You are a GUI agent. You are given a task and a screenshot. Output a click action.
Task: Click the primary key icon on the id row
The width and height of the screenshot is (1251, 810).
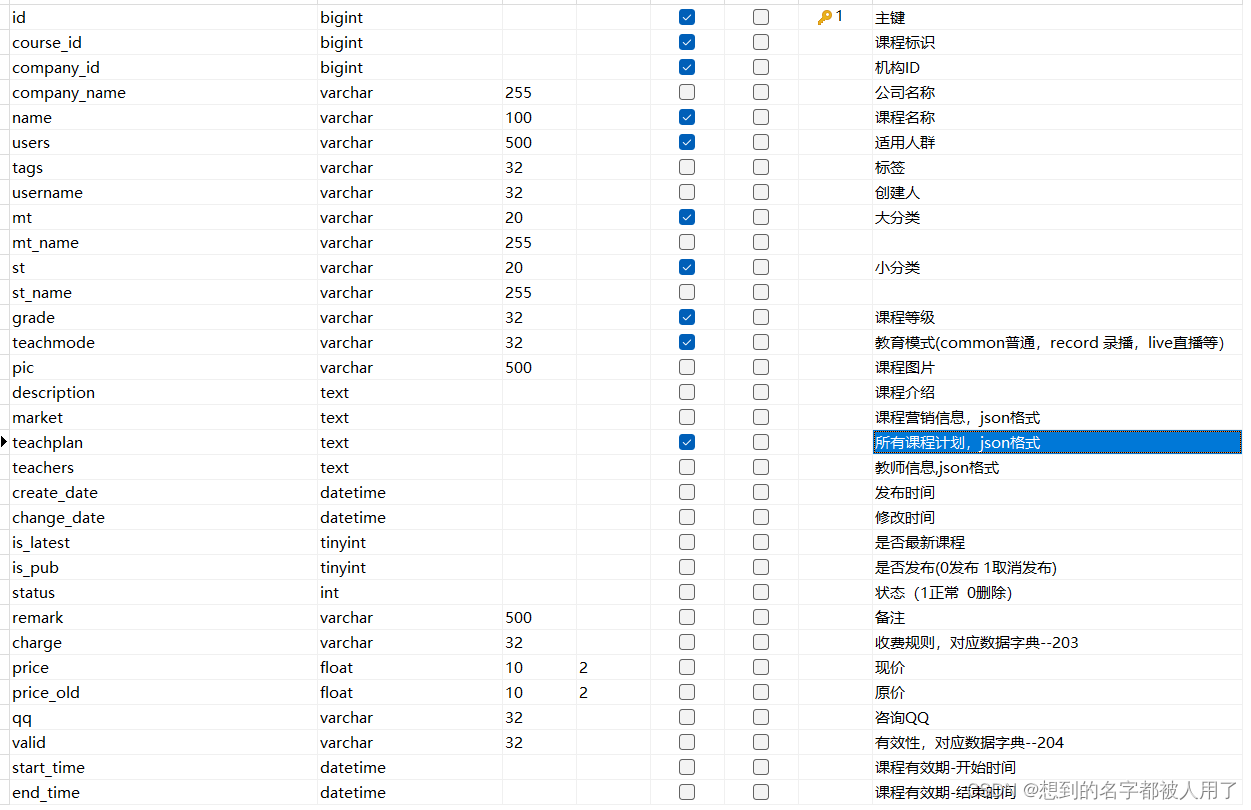pos(826,17)
